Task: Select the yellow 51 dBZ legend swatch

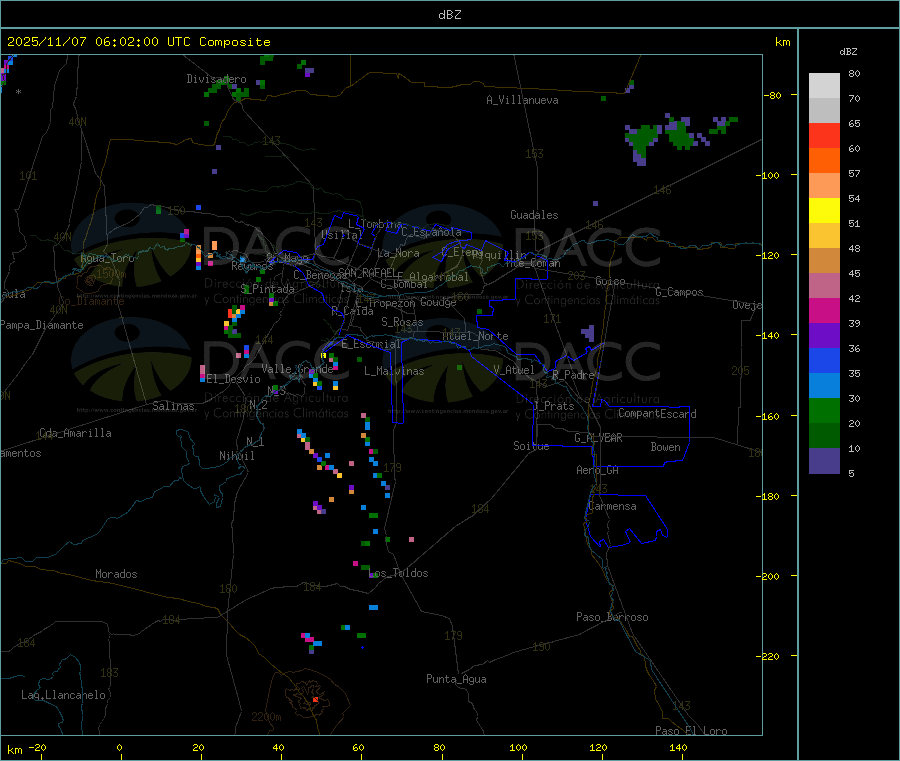Action: pos(824,211)
